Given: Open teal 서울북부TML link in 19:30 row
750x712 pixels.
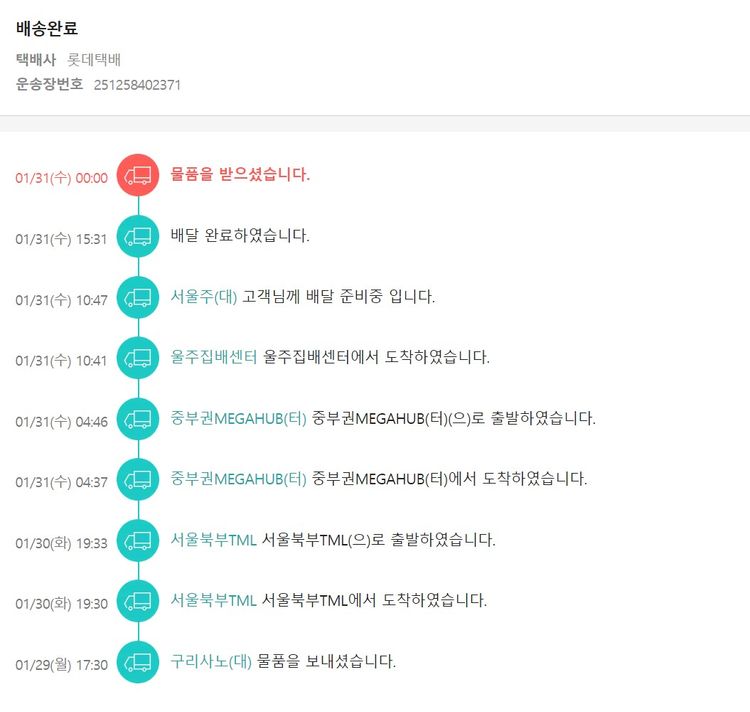Looking at the screenshot, I should [x=214, y=600].
